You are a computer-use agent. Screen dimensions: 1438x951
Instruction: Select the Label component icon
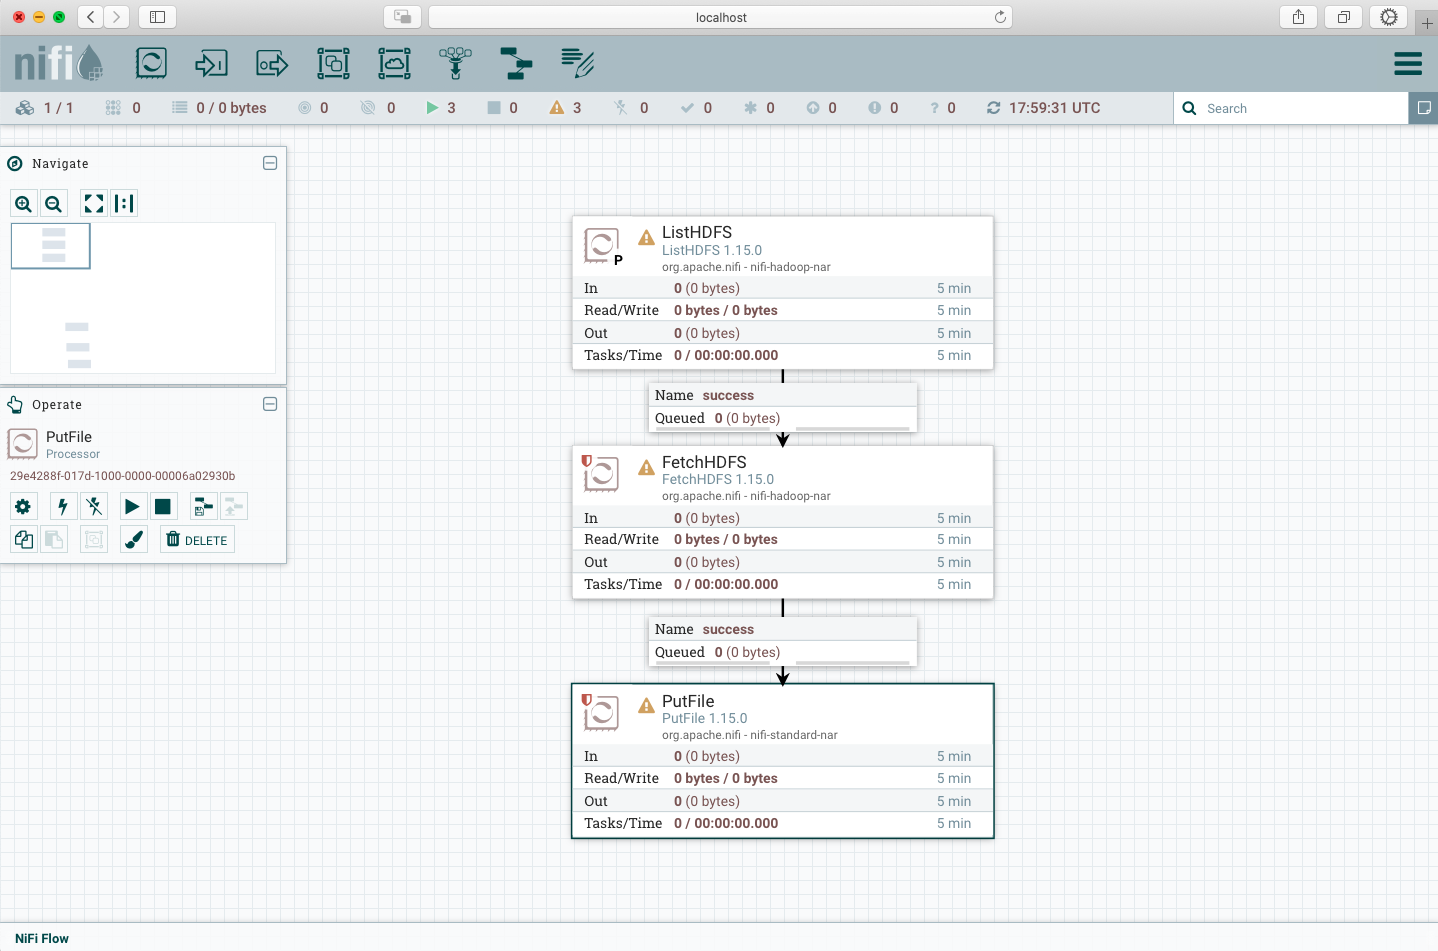click(x=577, y=64)
